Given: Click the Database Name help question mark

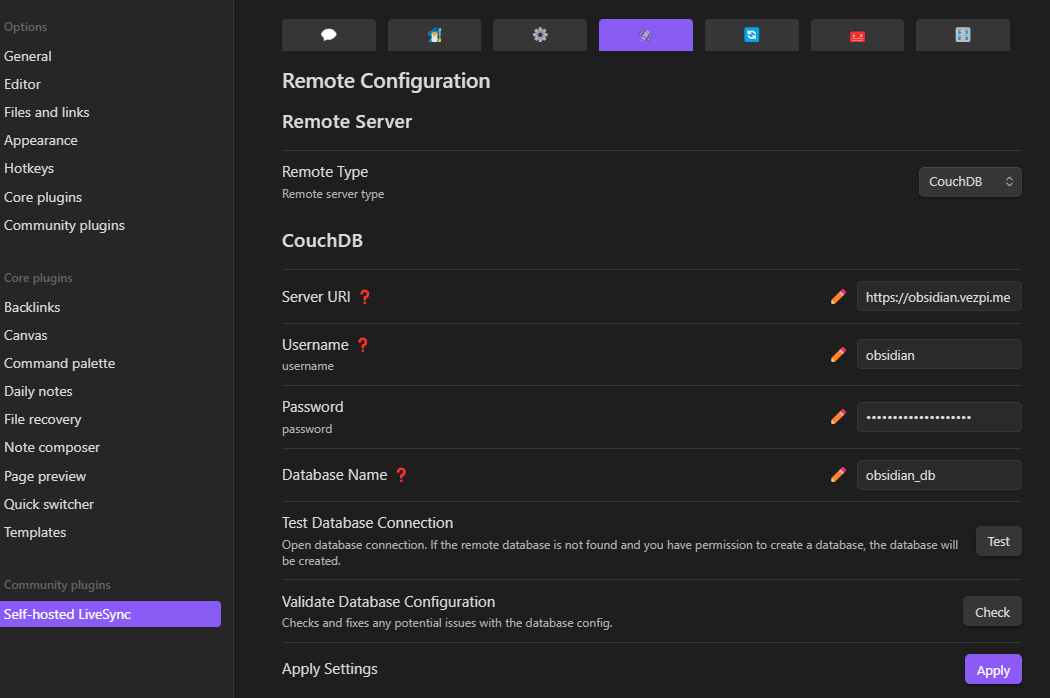Looking at the screenshot, I should point(401,475).
